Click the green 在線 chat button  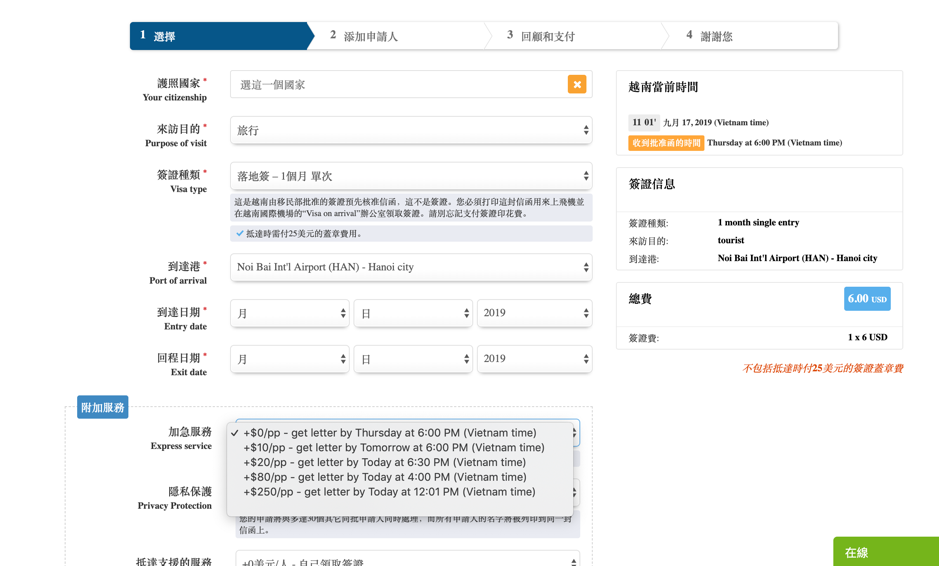point(885,552)
